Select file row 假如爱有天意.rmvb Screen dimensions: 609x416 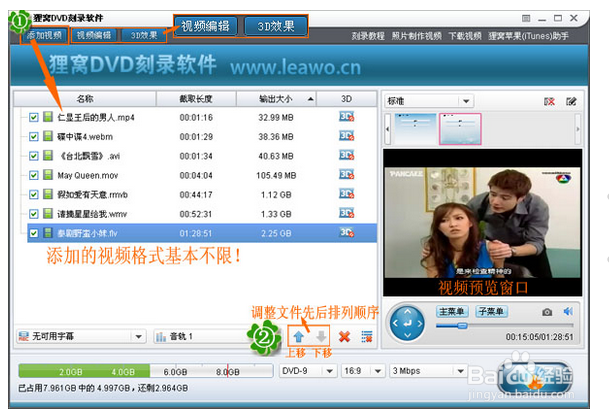(x=202, y=194)
